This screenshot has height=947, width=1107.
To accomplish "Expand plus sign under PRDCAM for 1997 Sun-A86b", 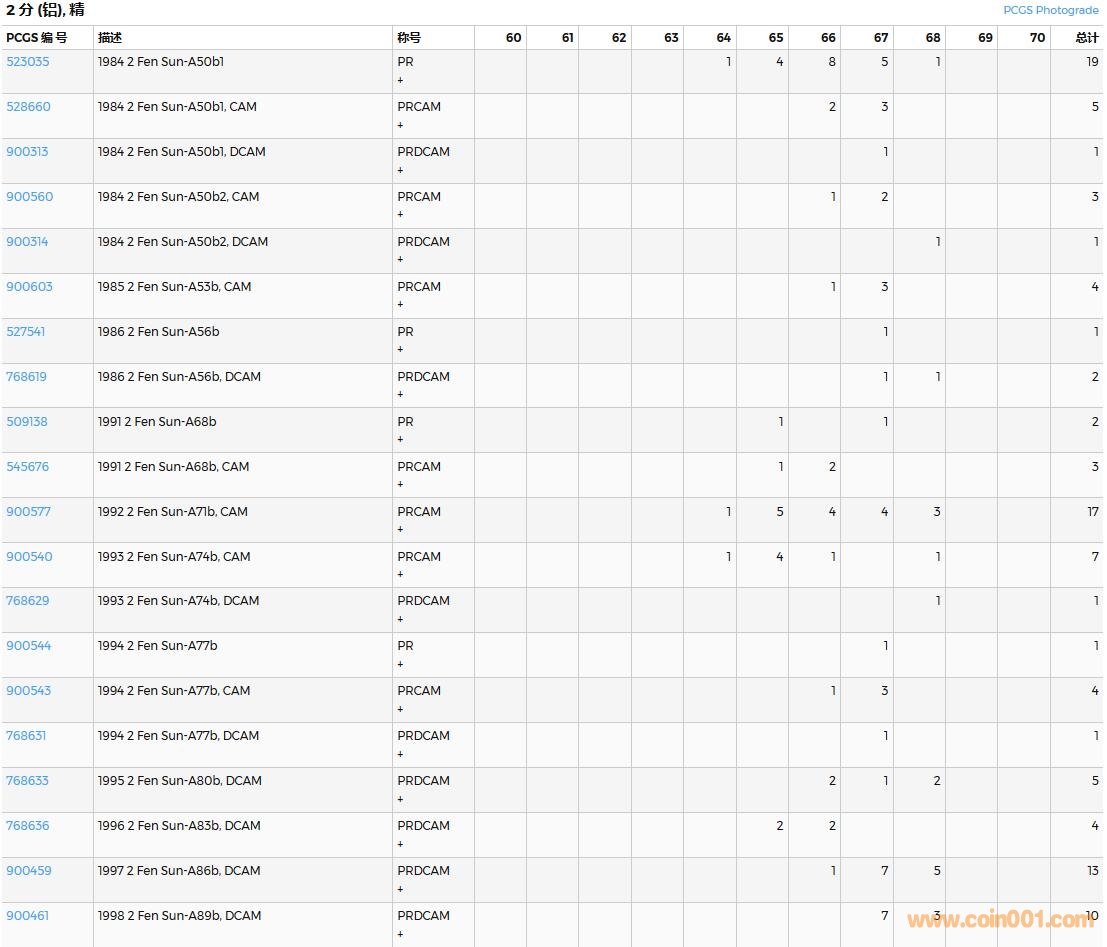I will (401, 889).
